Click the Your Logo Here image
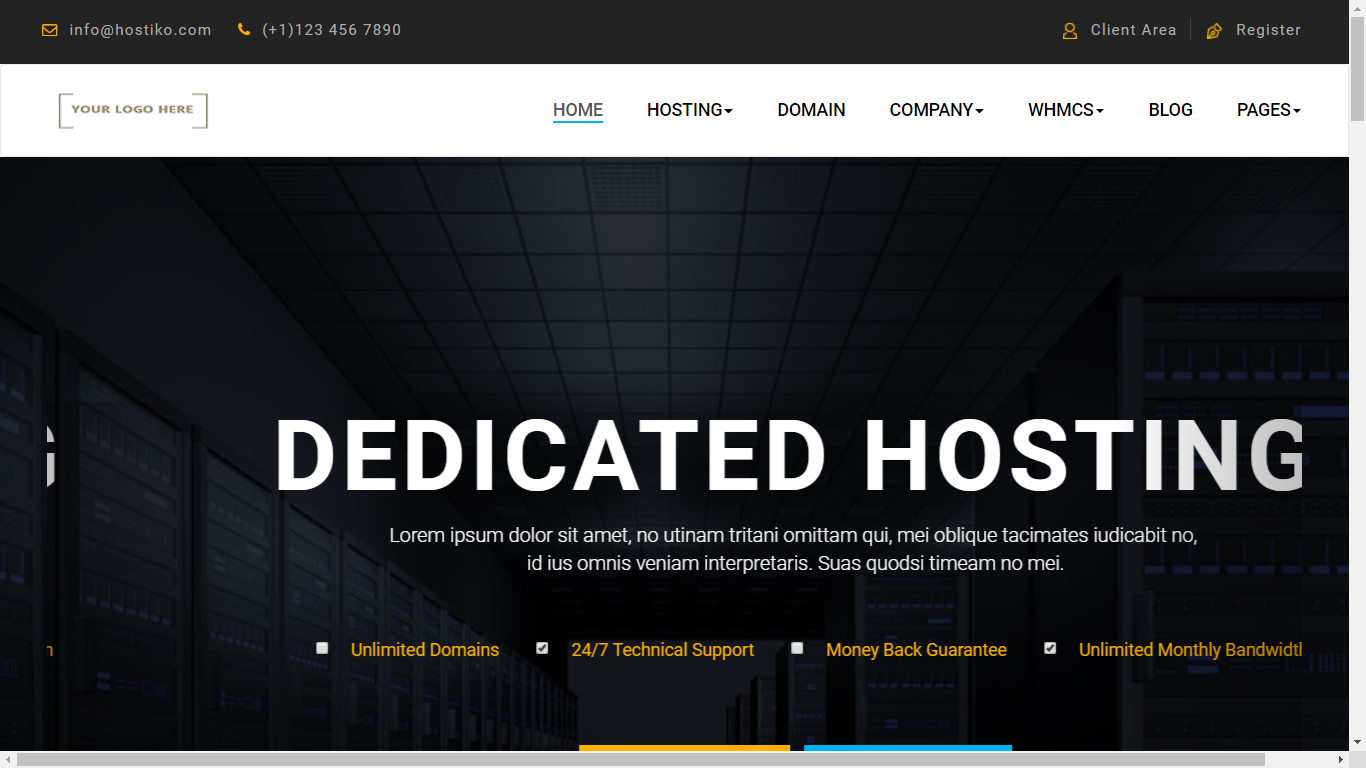This screenshot has width=1366, height=768. point(133,110)
